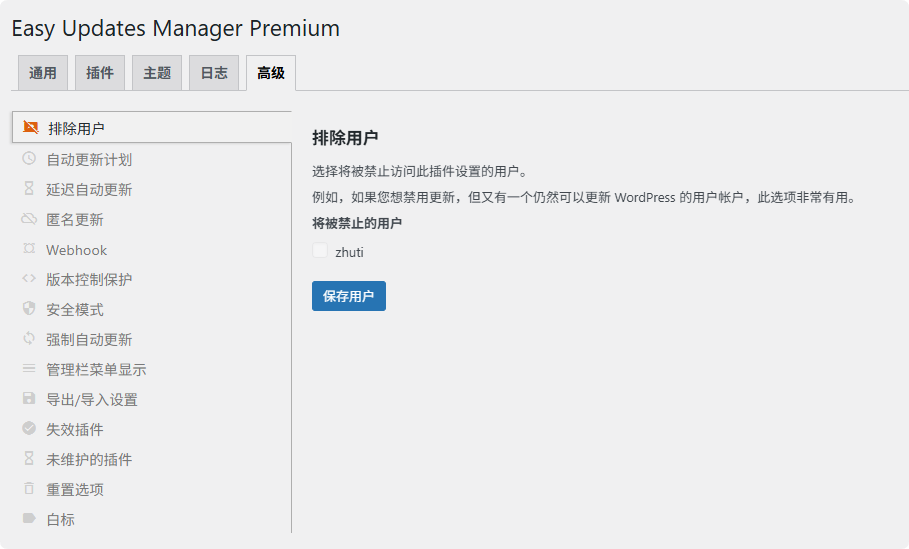Click the trash icon beside 重置选项
The image size is (909, 549).
tap(29, 488)
